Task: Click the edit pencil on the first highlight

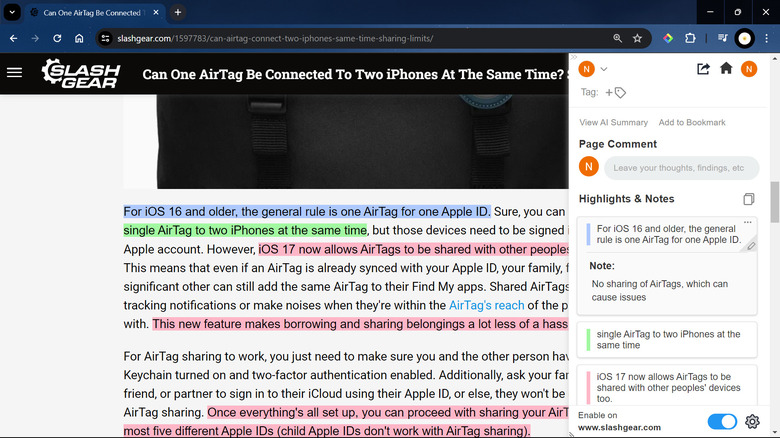Action: (x=750, y=245)
